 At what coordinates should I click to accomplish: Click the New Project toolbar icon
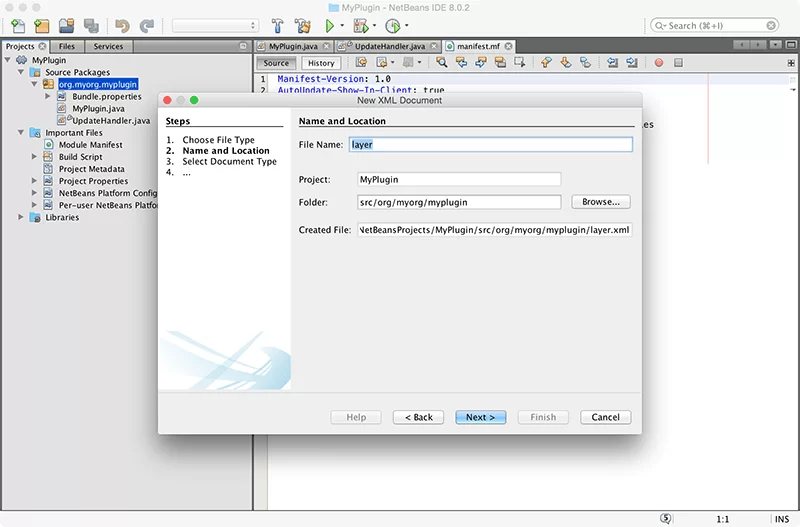[x=42, y=26]
